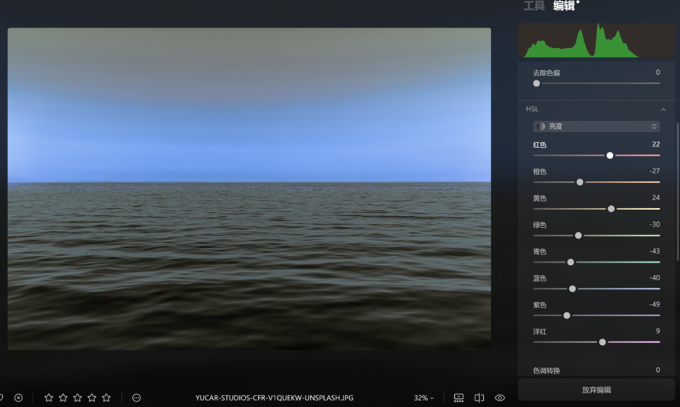The width and height of the screenshot is (680, 407).
Task: Click the fourth rating star
Action: 92,398
